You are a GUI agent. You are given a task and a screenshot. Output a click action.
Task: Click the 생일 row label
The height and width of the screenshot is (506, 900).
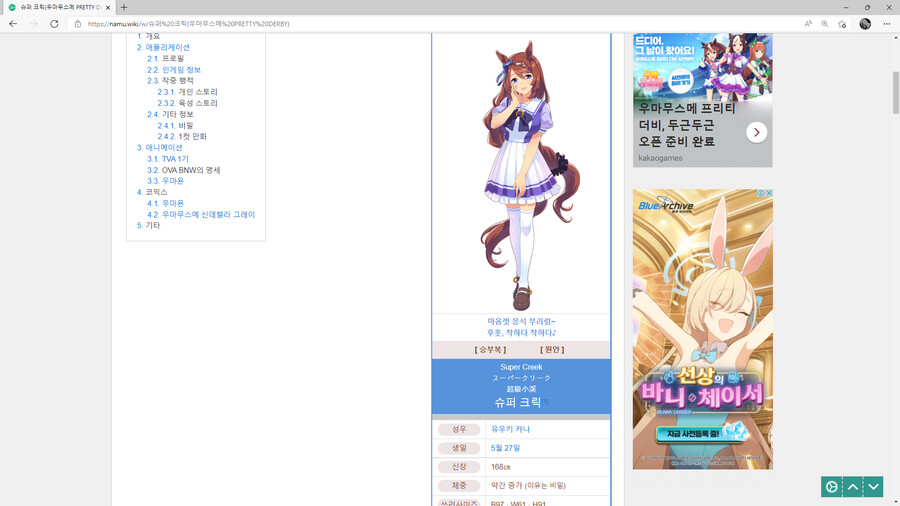tap(459, 448)
